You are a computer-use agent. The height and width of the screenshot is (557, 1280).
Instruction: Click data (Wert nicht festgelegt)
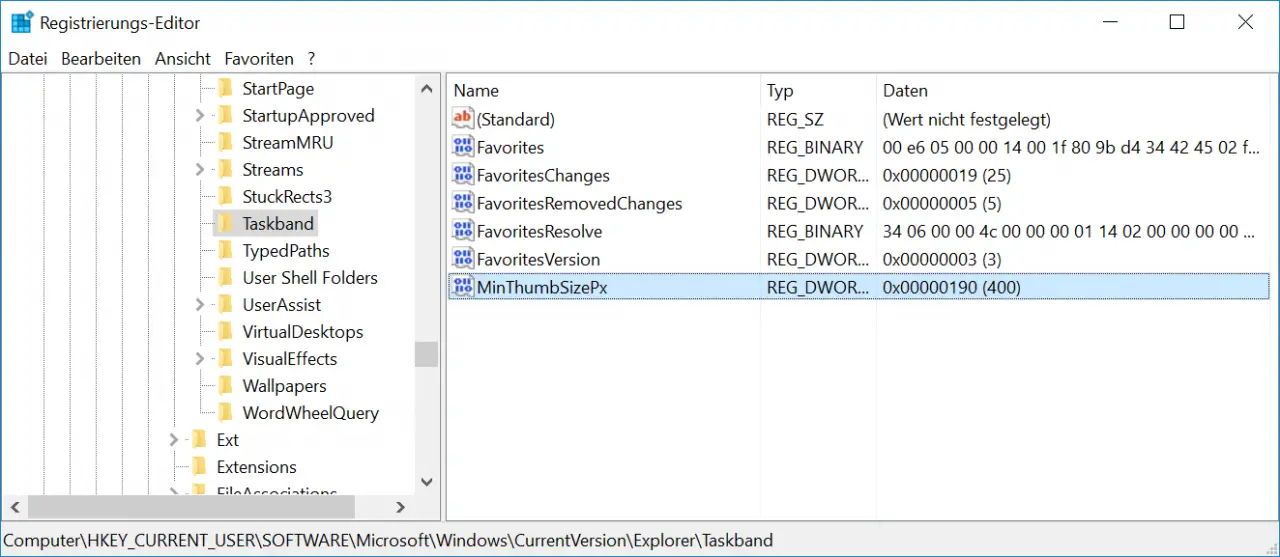(x=966, y=119)
